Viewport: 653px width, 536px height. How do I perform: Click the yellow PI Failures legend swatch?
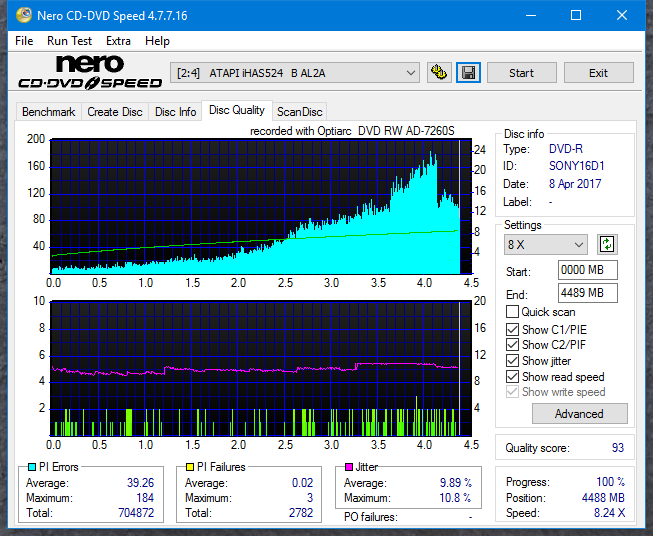190,467
